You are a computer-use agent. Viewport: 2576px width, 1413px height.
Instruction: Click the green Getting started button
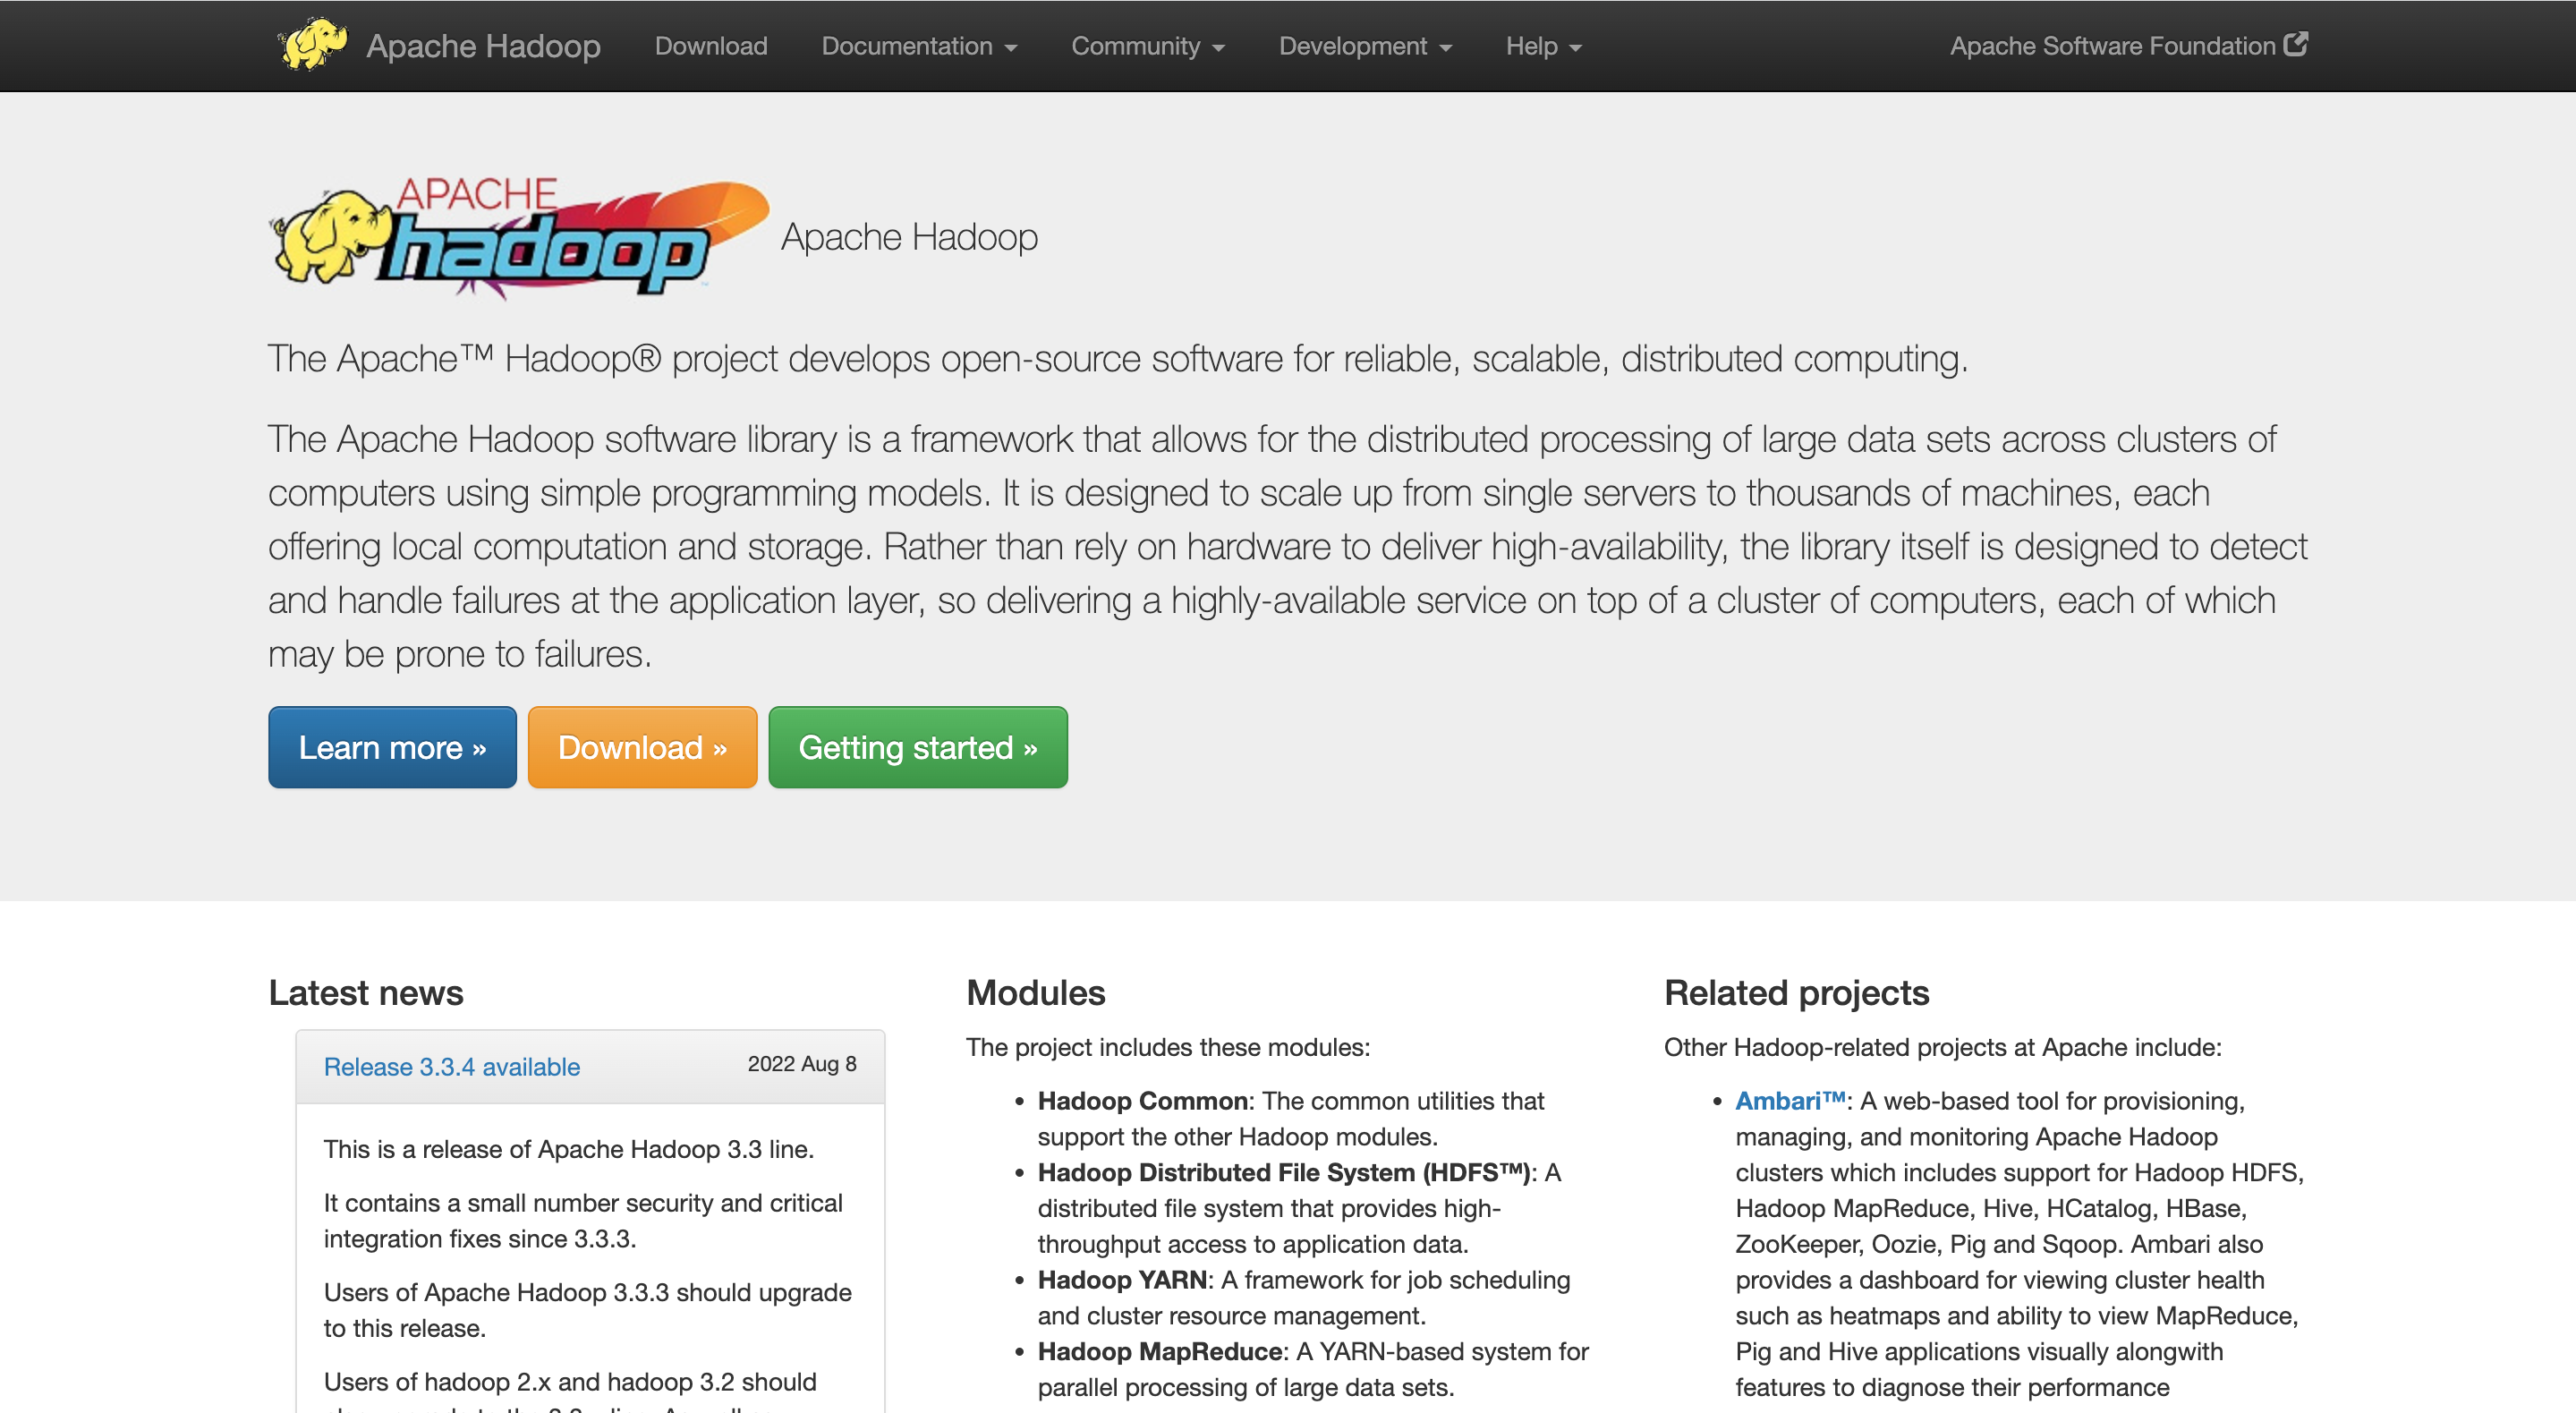917,747
